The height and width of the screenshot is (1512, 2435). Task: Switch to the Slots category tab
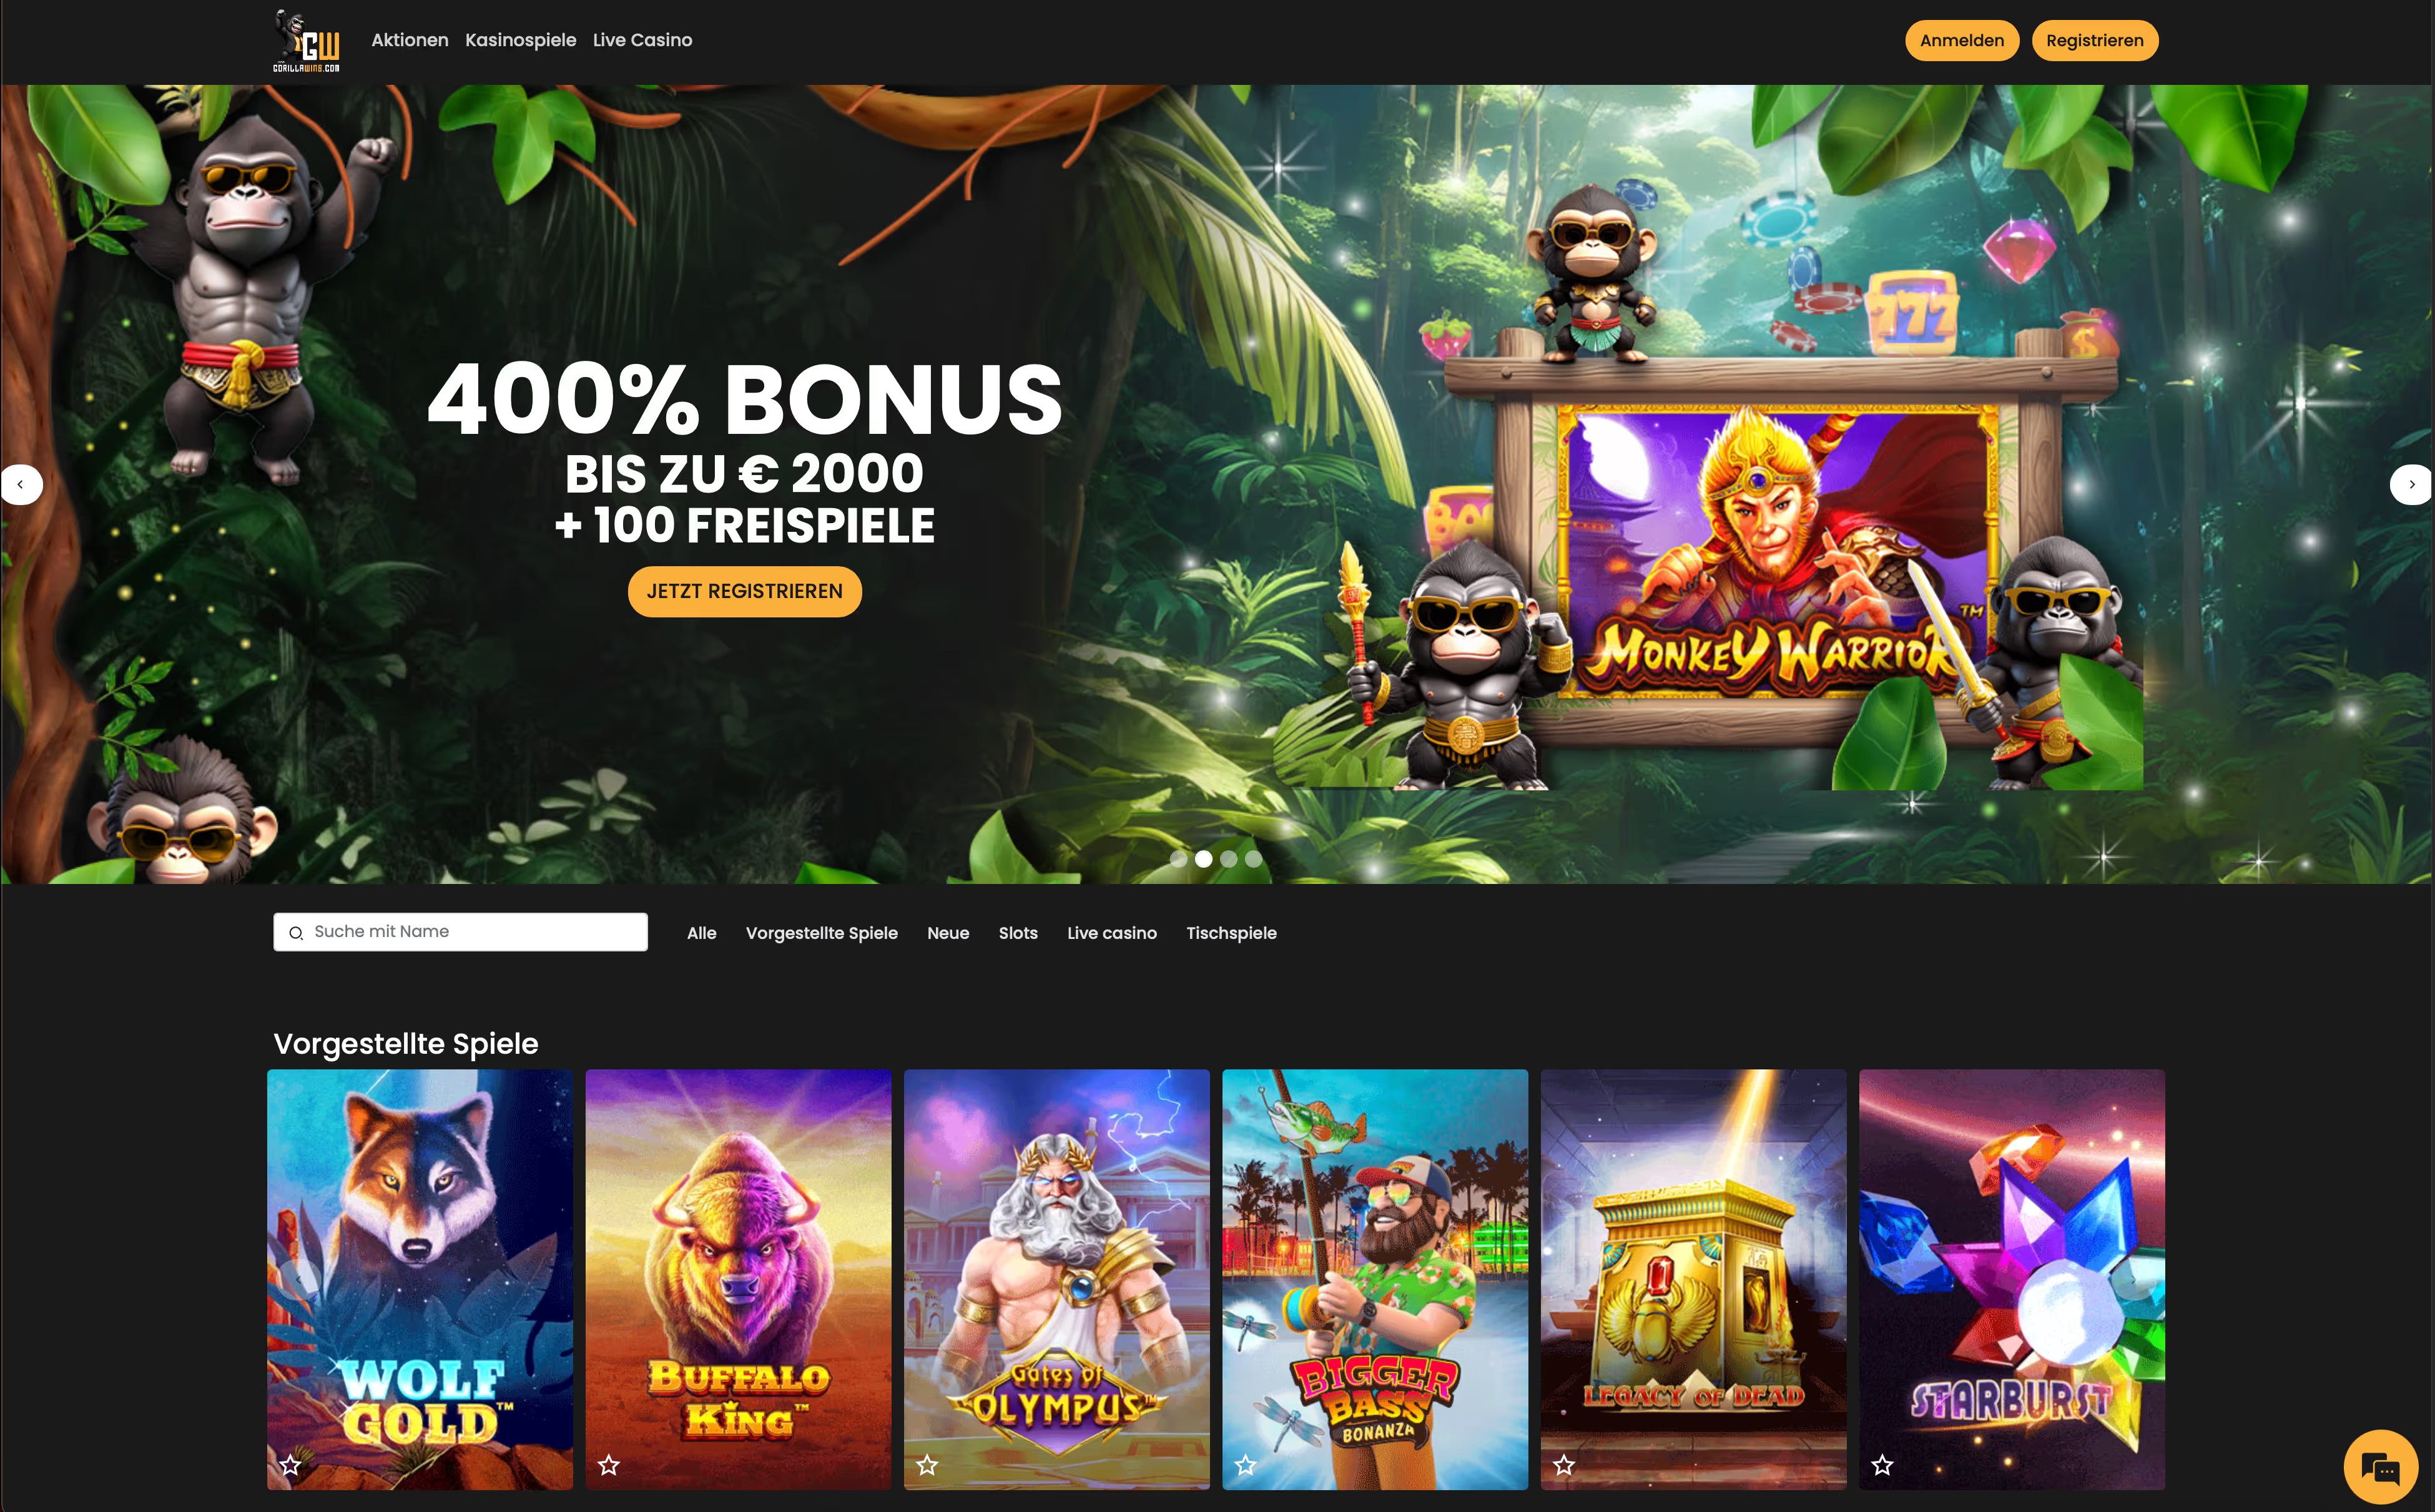[1018, 933]
